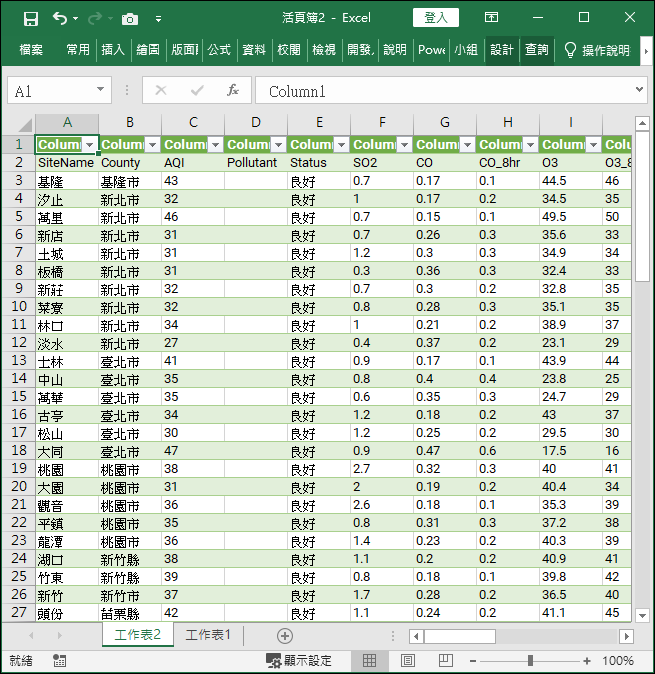Open filter dropdown for column A header
Screen dimensions: 655x674
(89, 145)
